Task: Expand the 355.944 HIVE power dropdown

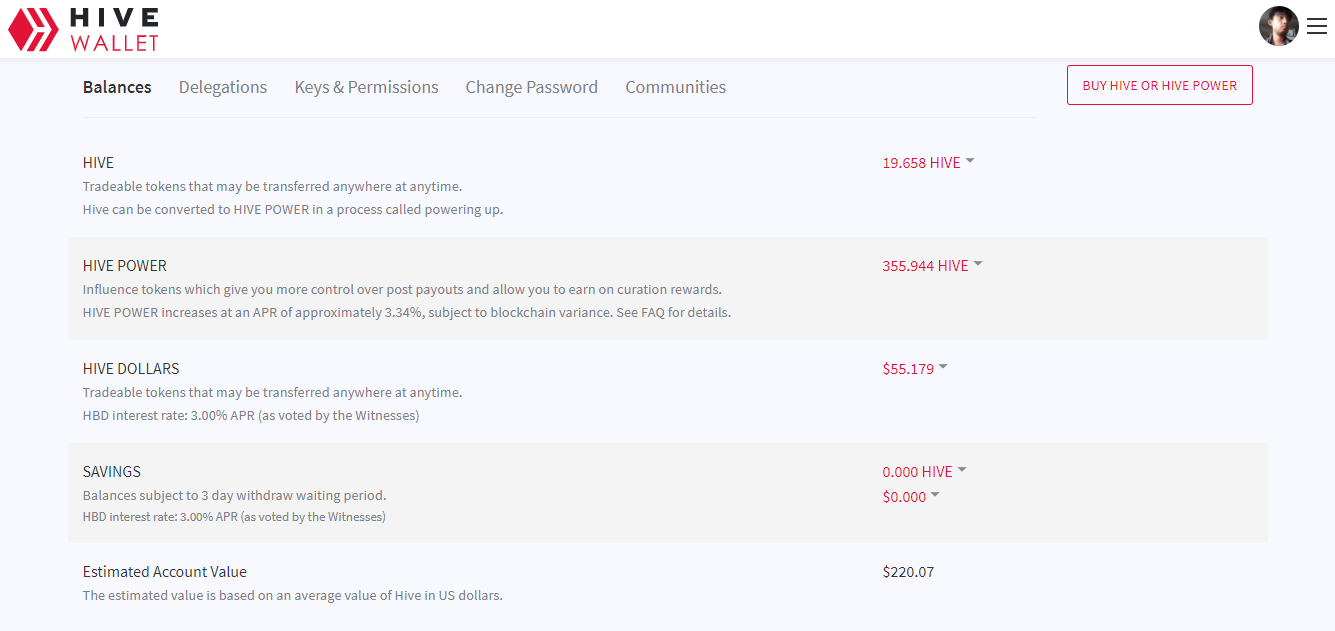Action: coord(932,266)
